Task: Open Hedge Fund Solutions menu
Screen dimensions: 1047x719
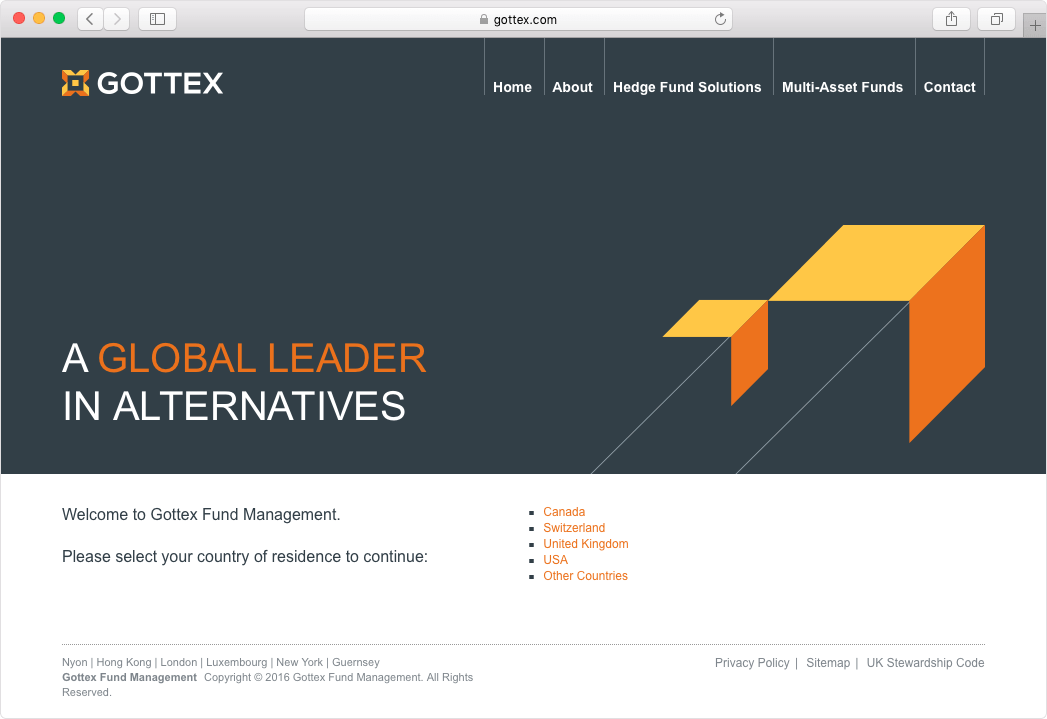Action: (687, 87)
